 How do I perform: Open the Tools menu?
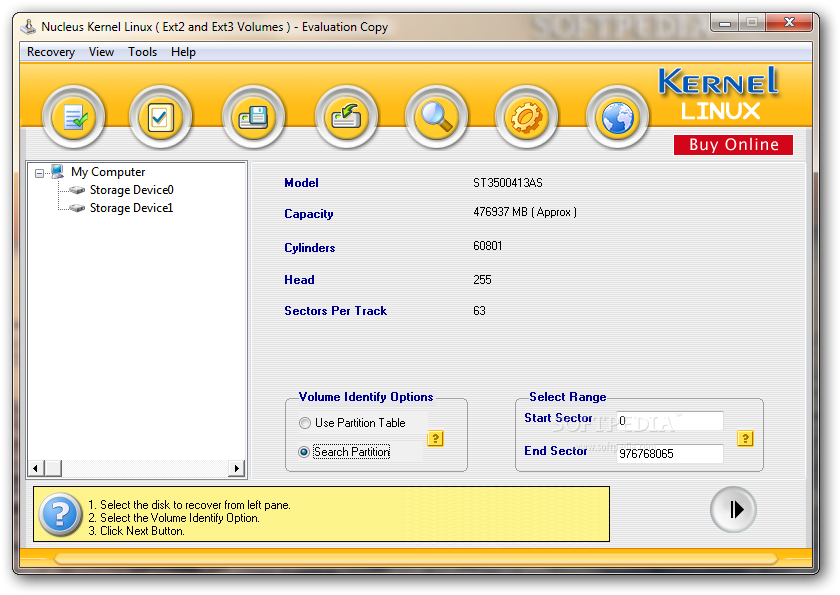point(142,52)
